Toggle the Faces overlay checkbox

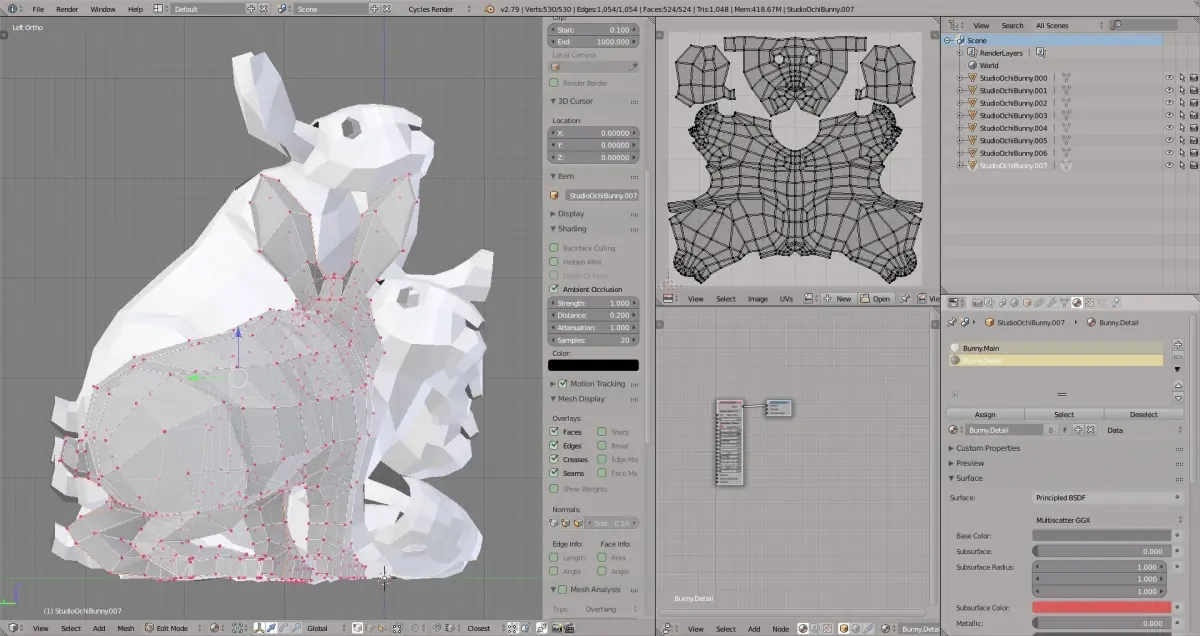point(554,432)
